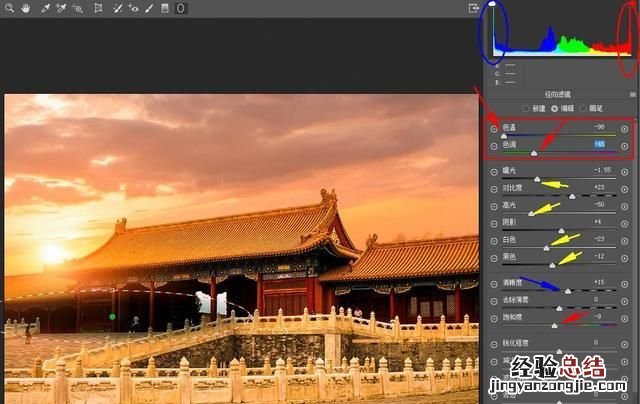The width and height of the screenshot is (640, 404).
Task: Click the 高光 value field showing -50
Action: pos(599,204)
